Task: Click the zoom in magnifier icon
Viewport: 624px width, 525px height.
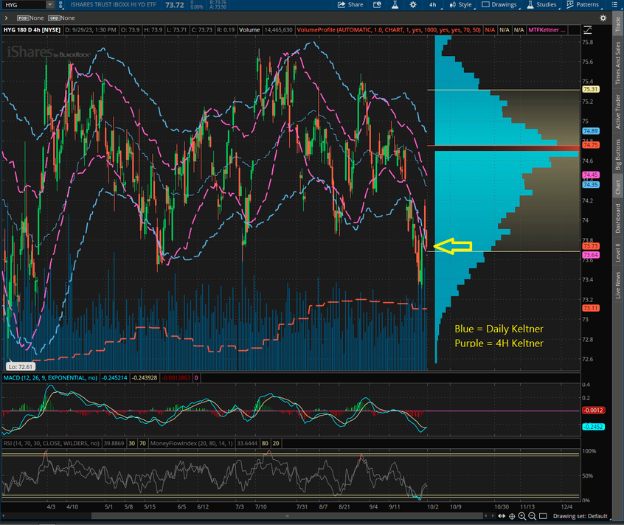Action: click(x=522, y=516)
